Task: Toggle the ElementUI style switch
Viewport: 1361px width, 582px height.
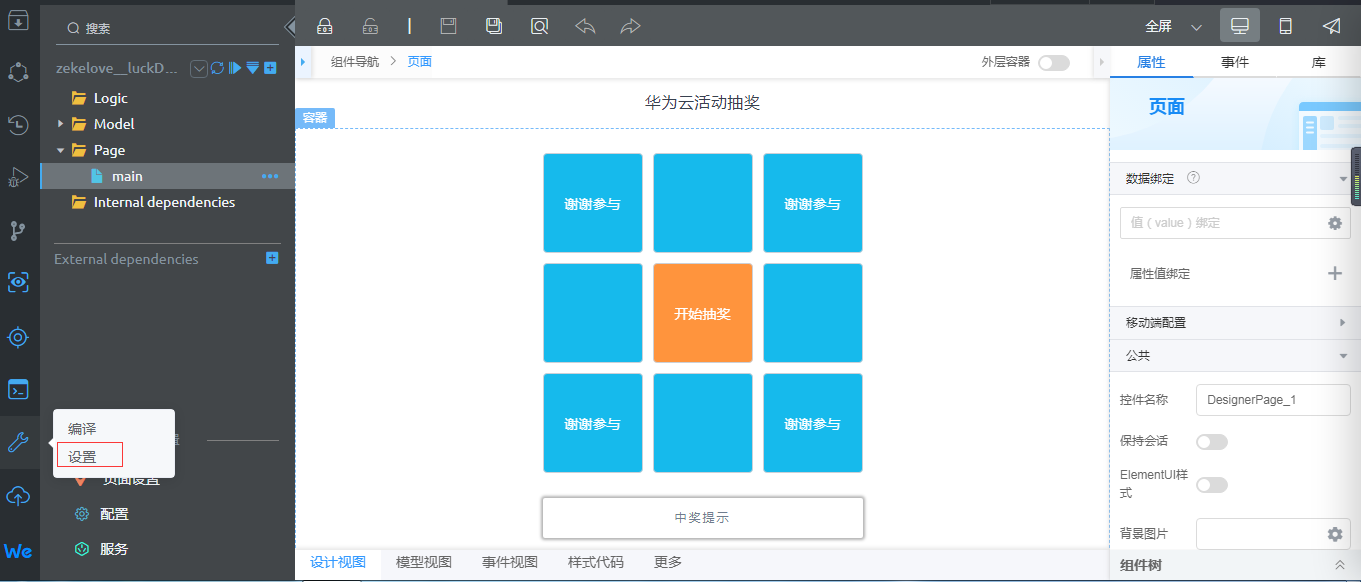Action: pyautogui.click(x=1211, y=484)
